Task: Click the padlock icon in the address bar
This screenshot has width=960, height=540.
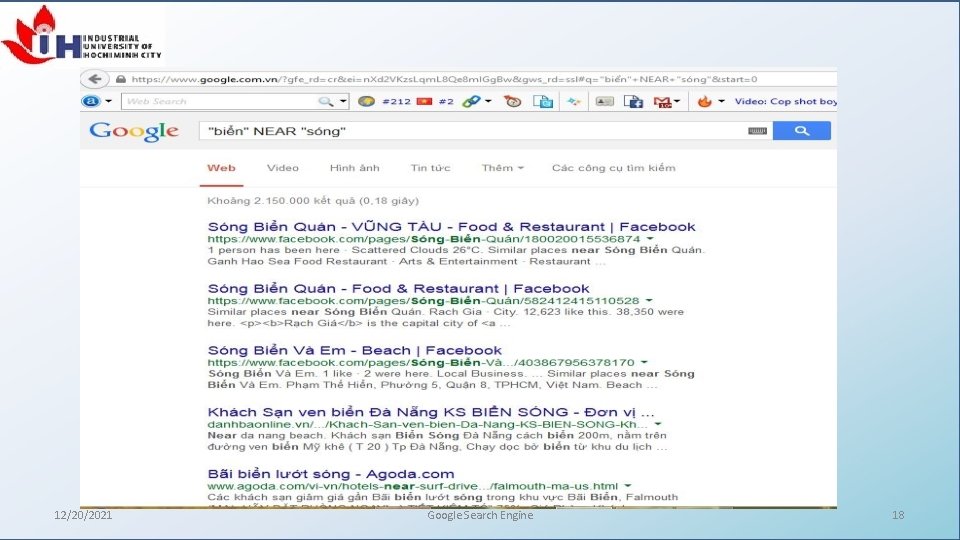Action: point(121,79)
